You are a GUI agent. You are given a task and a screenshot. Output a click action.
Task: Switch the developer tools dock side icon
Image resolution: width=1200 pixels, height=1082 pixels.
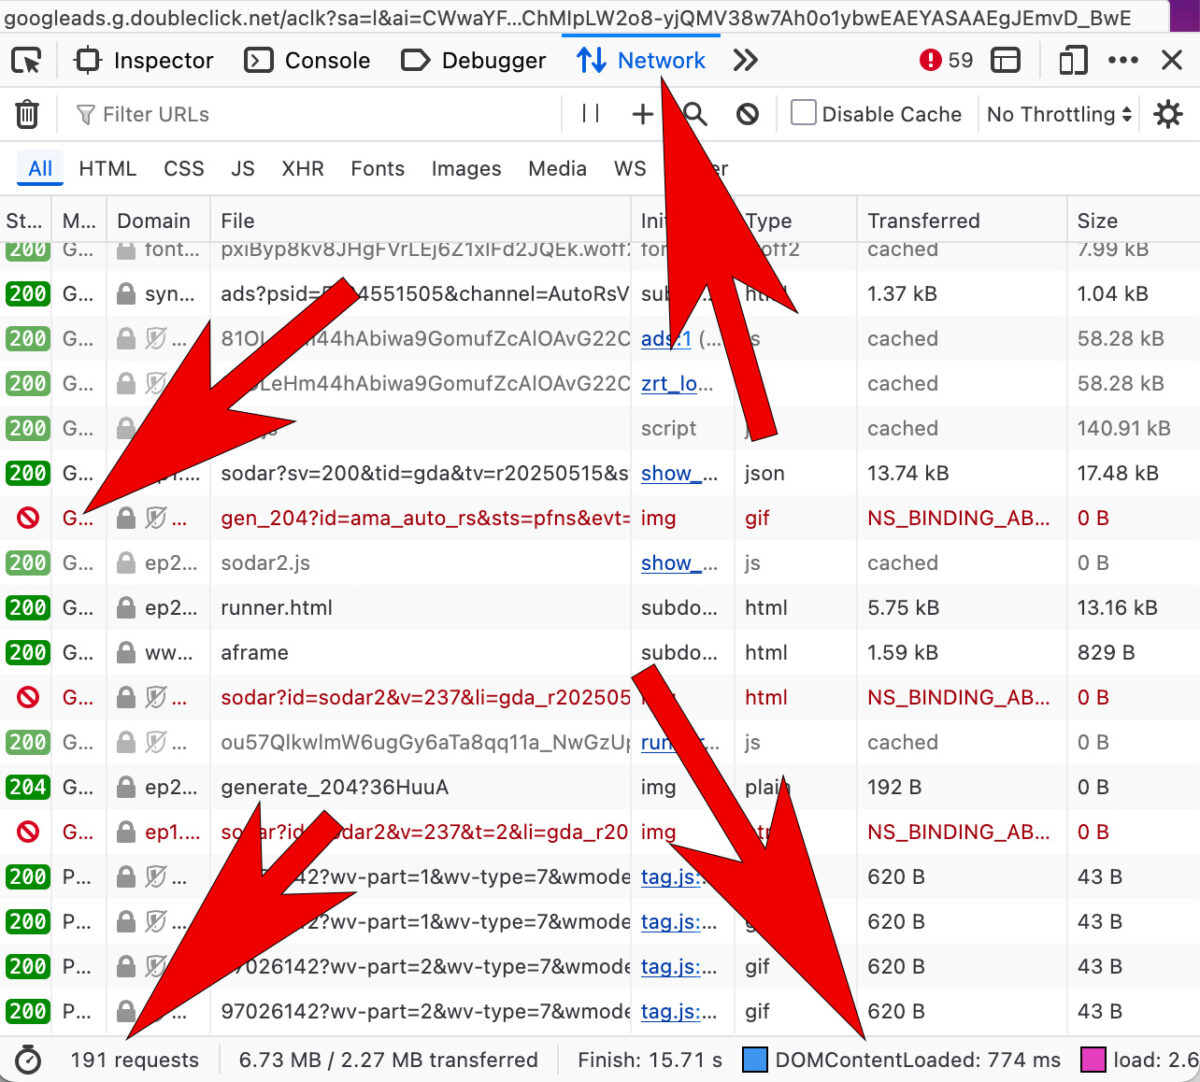pyautogui.click(x=1005, y=61)
